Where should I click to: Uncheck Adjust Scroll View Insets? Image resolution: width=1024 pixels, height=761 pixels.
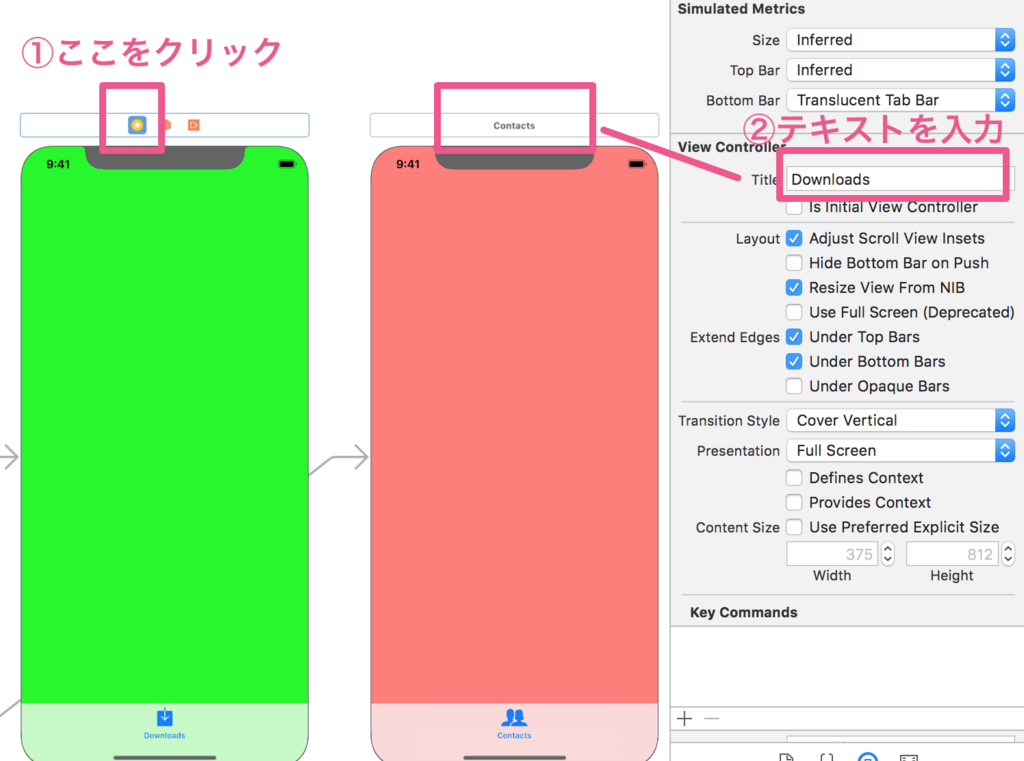point(794,238)
